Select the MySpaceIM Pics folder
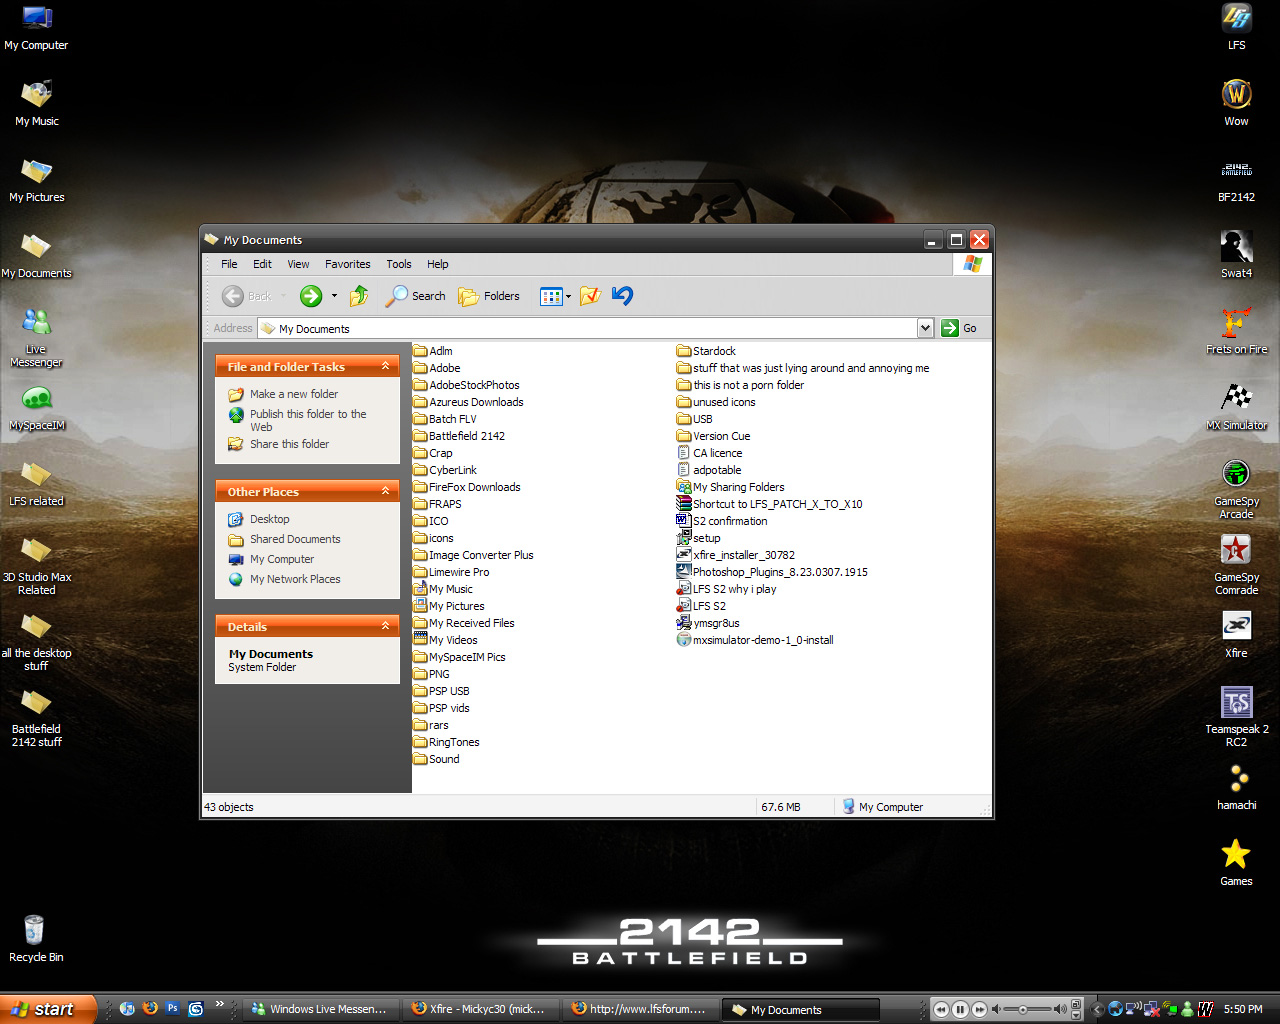 coord(459,657)
